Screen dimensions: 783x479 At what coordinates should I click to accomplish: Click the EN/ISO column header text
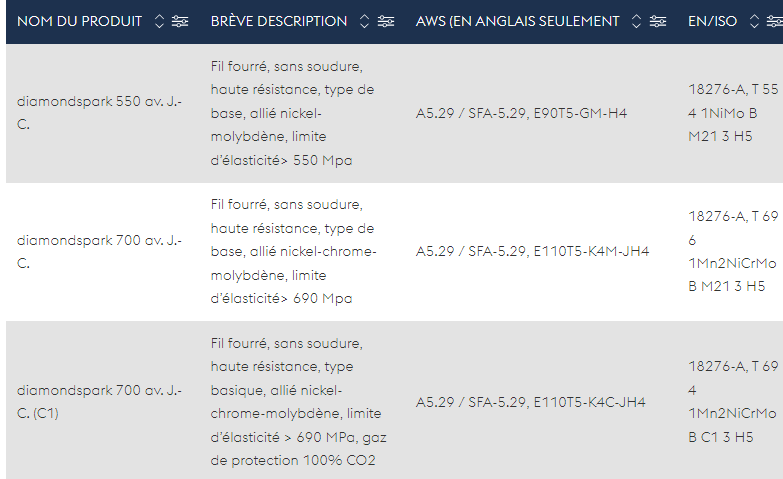pyautogui.click(x=713, y=21)
